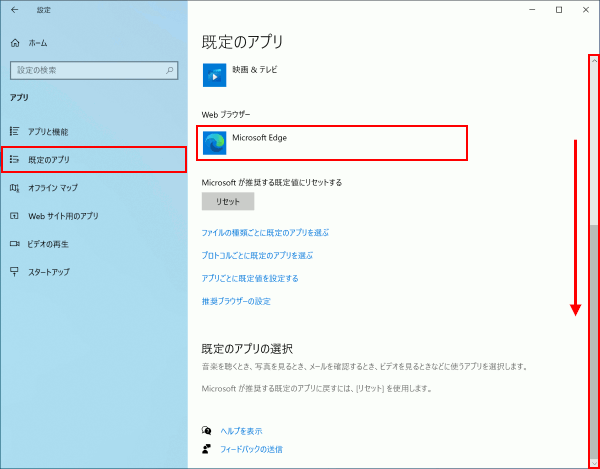Click the 設定の検索 search field

[x=94, y=70]
